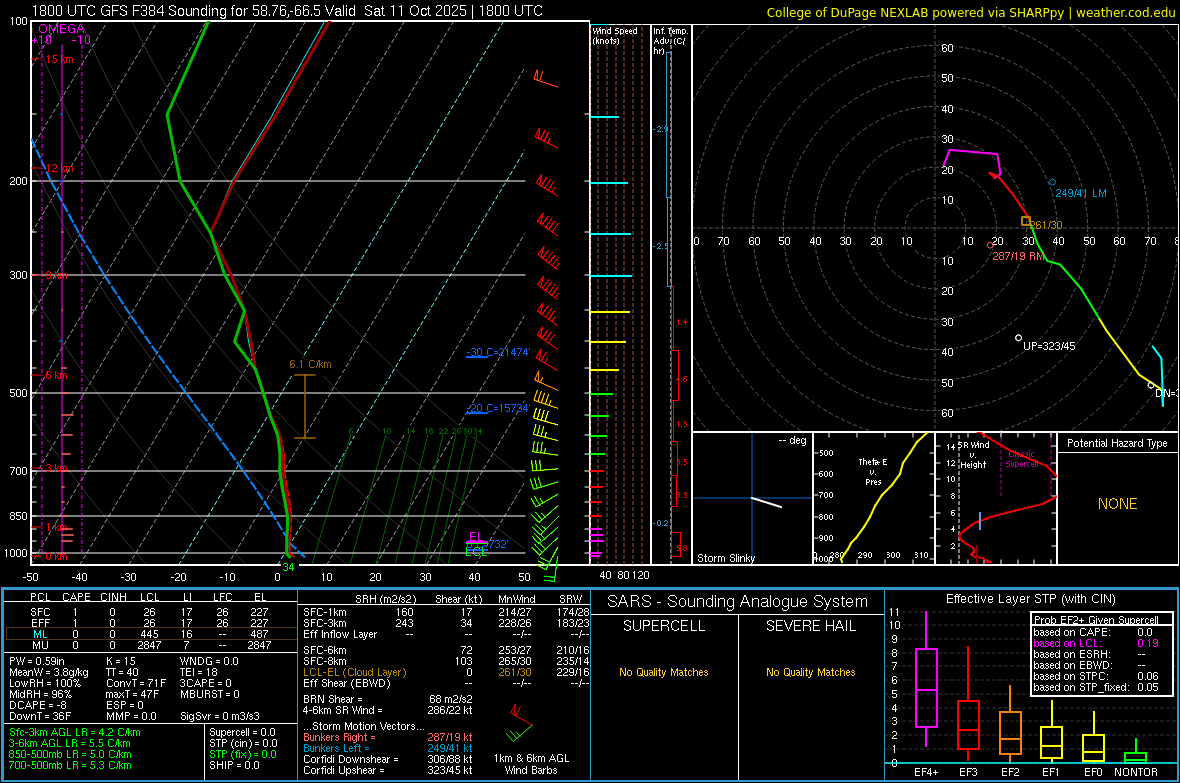Select the SFC parcel row
This screenshot has height=783, width=1180.
pos(150,612)
